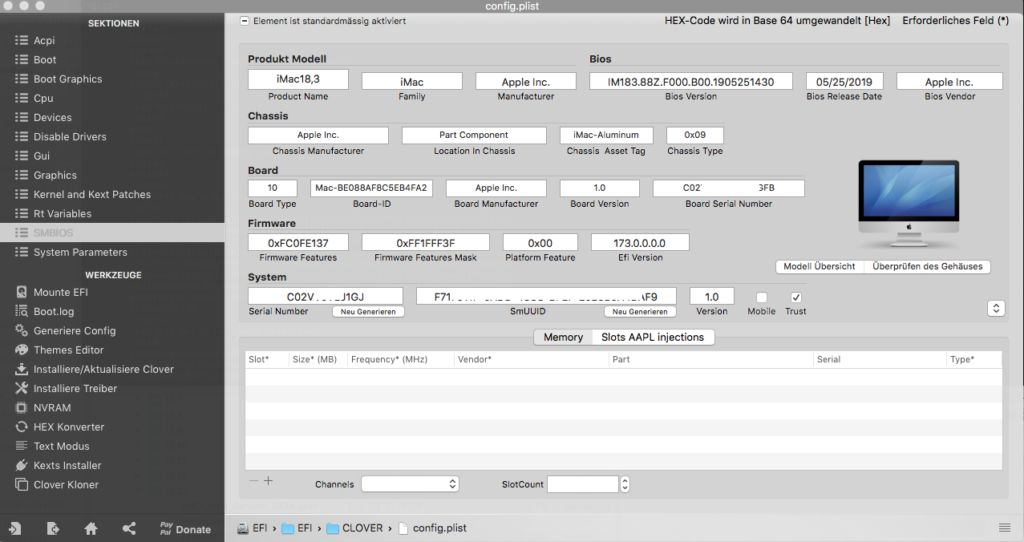Click the import icon at sidebar bottom
The image size is (1024, 542).
point(14,528)
